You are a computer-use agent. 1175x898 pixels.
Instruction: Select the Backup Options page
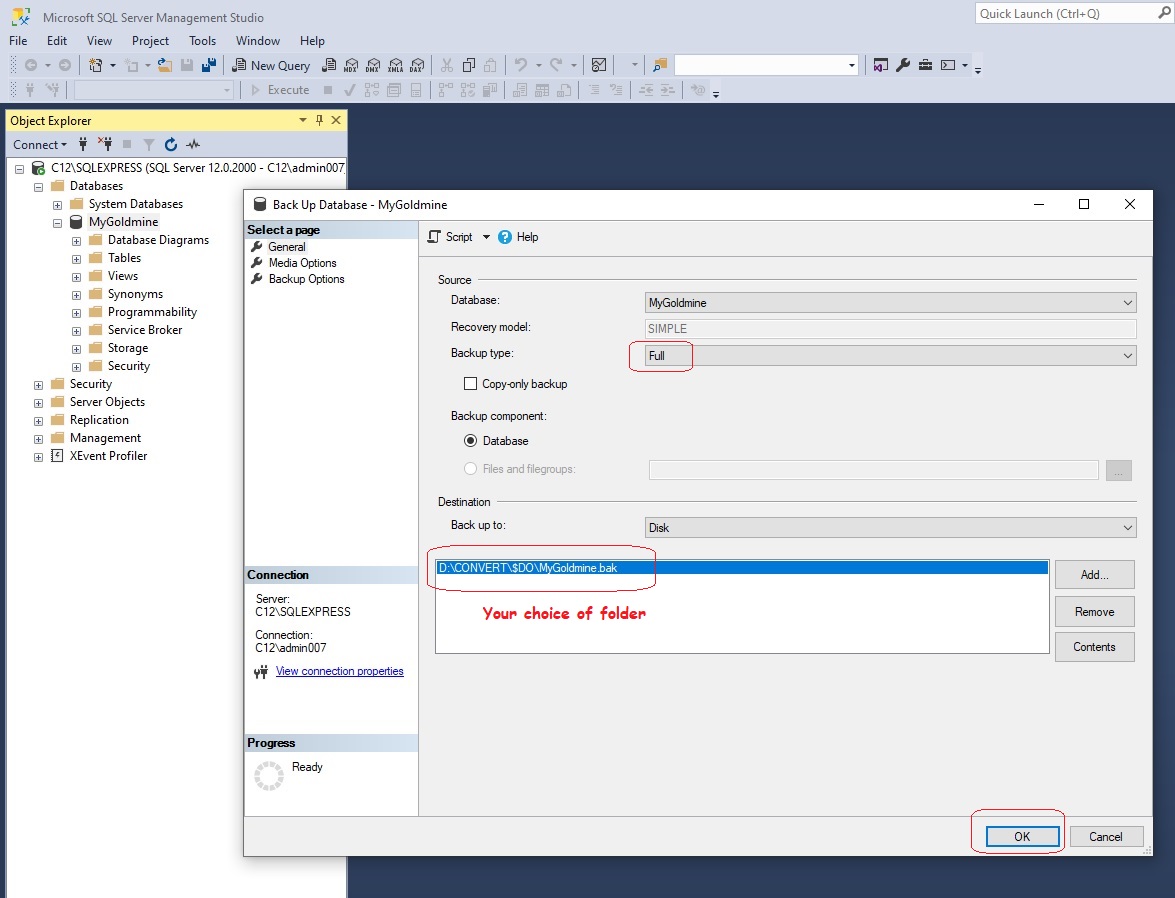point(306,279)
